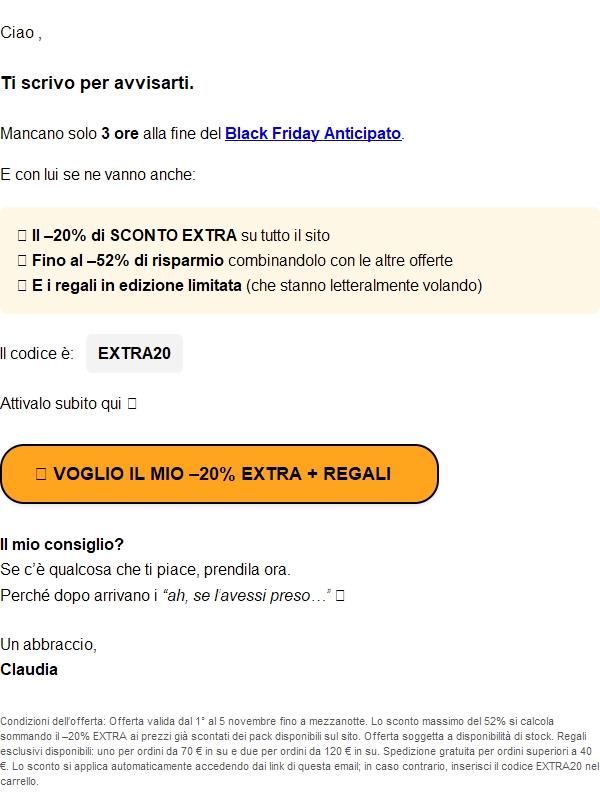This screenshot has height=800, width=600.
Task: Click the Ciao greeting line
Action: [21, 32]
